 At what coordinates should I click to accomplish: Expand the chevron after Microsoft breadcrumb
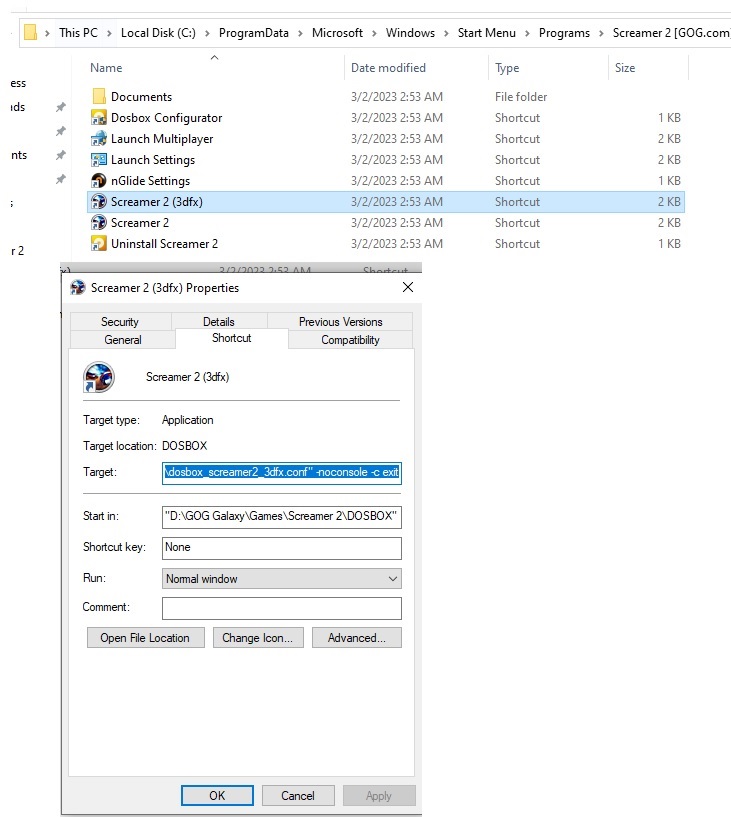[374, 33]
